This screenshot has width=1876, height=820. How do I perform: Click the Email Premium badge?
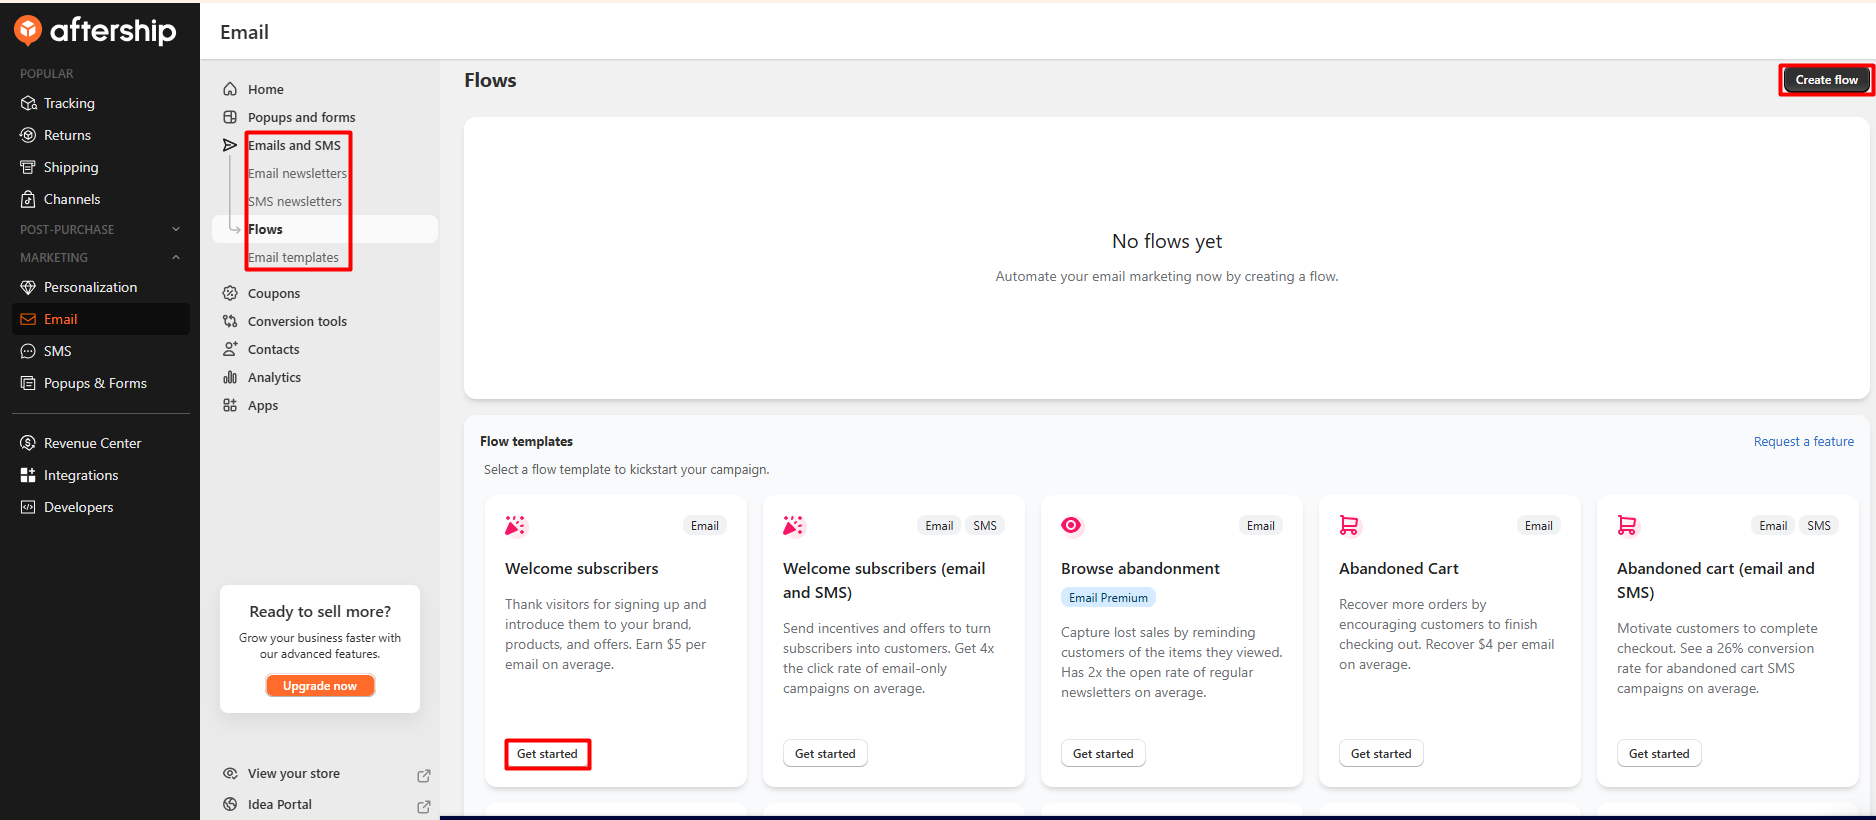pyautogui.click(x=1108, y=598)
